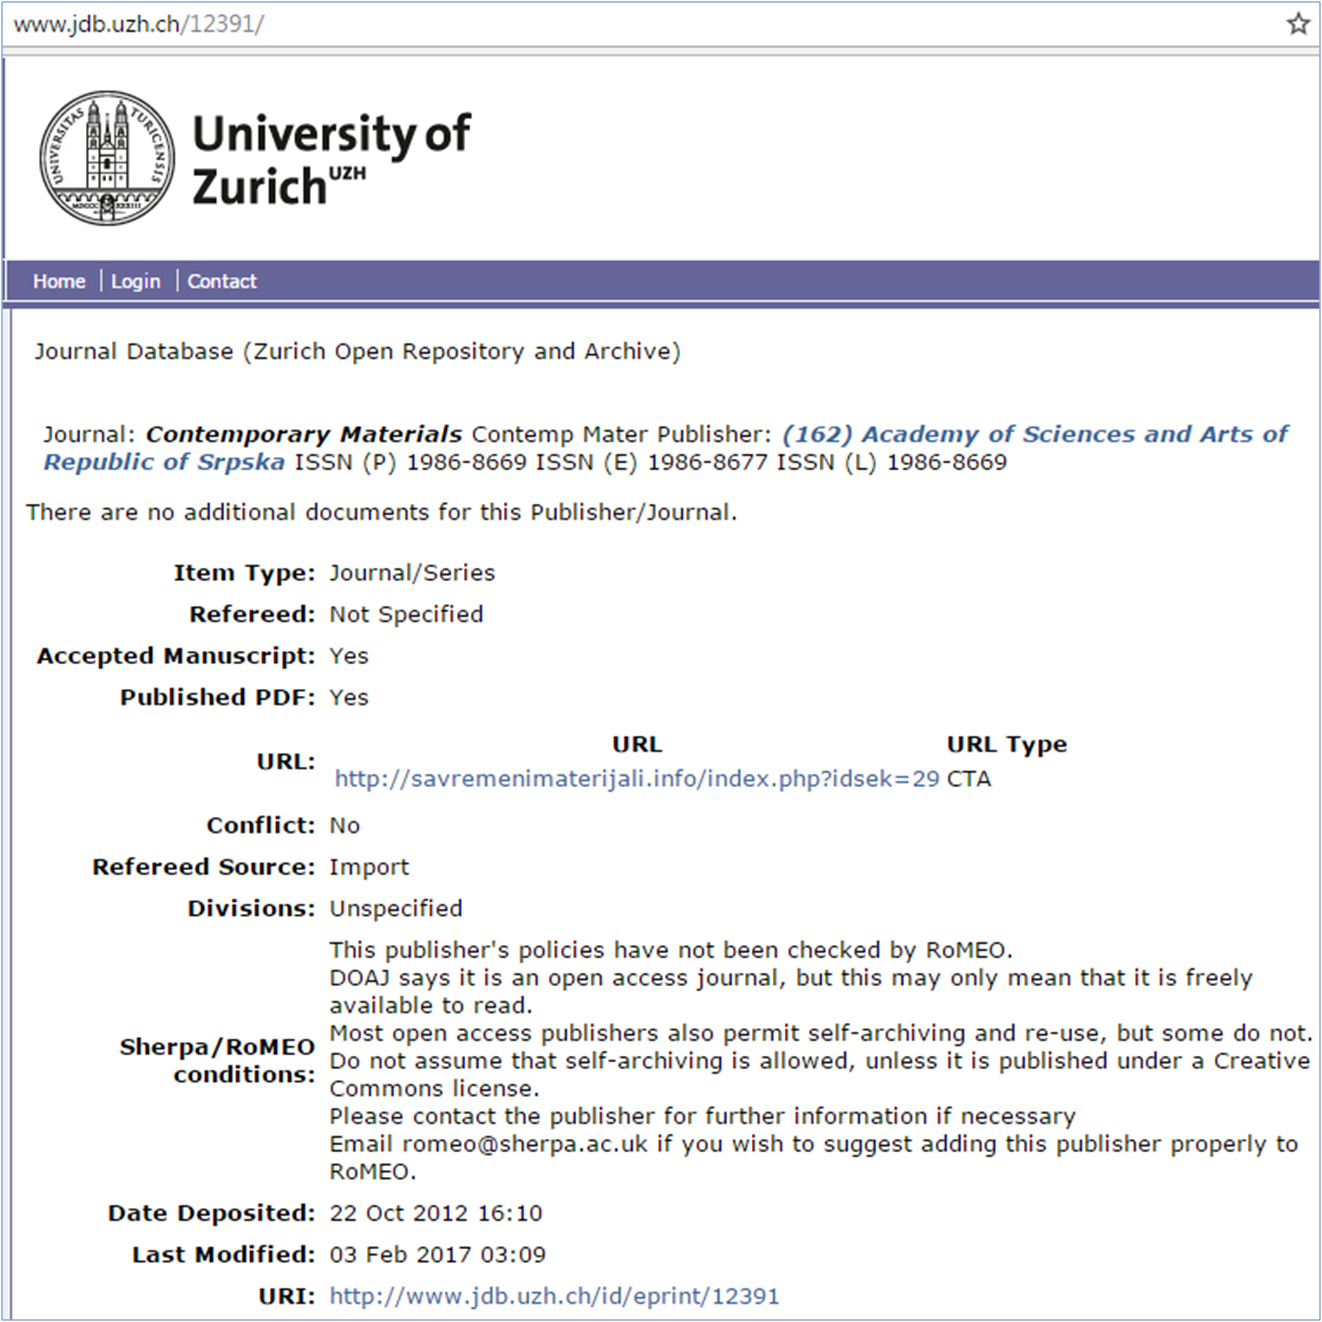
Task: Click the Divisions value Unspecified
Action: coord(396,908)
